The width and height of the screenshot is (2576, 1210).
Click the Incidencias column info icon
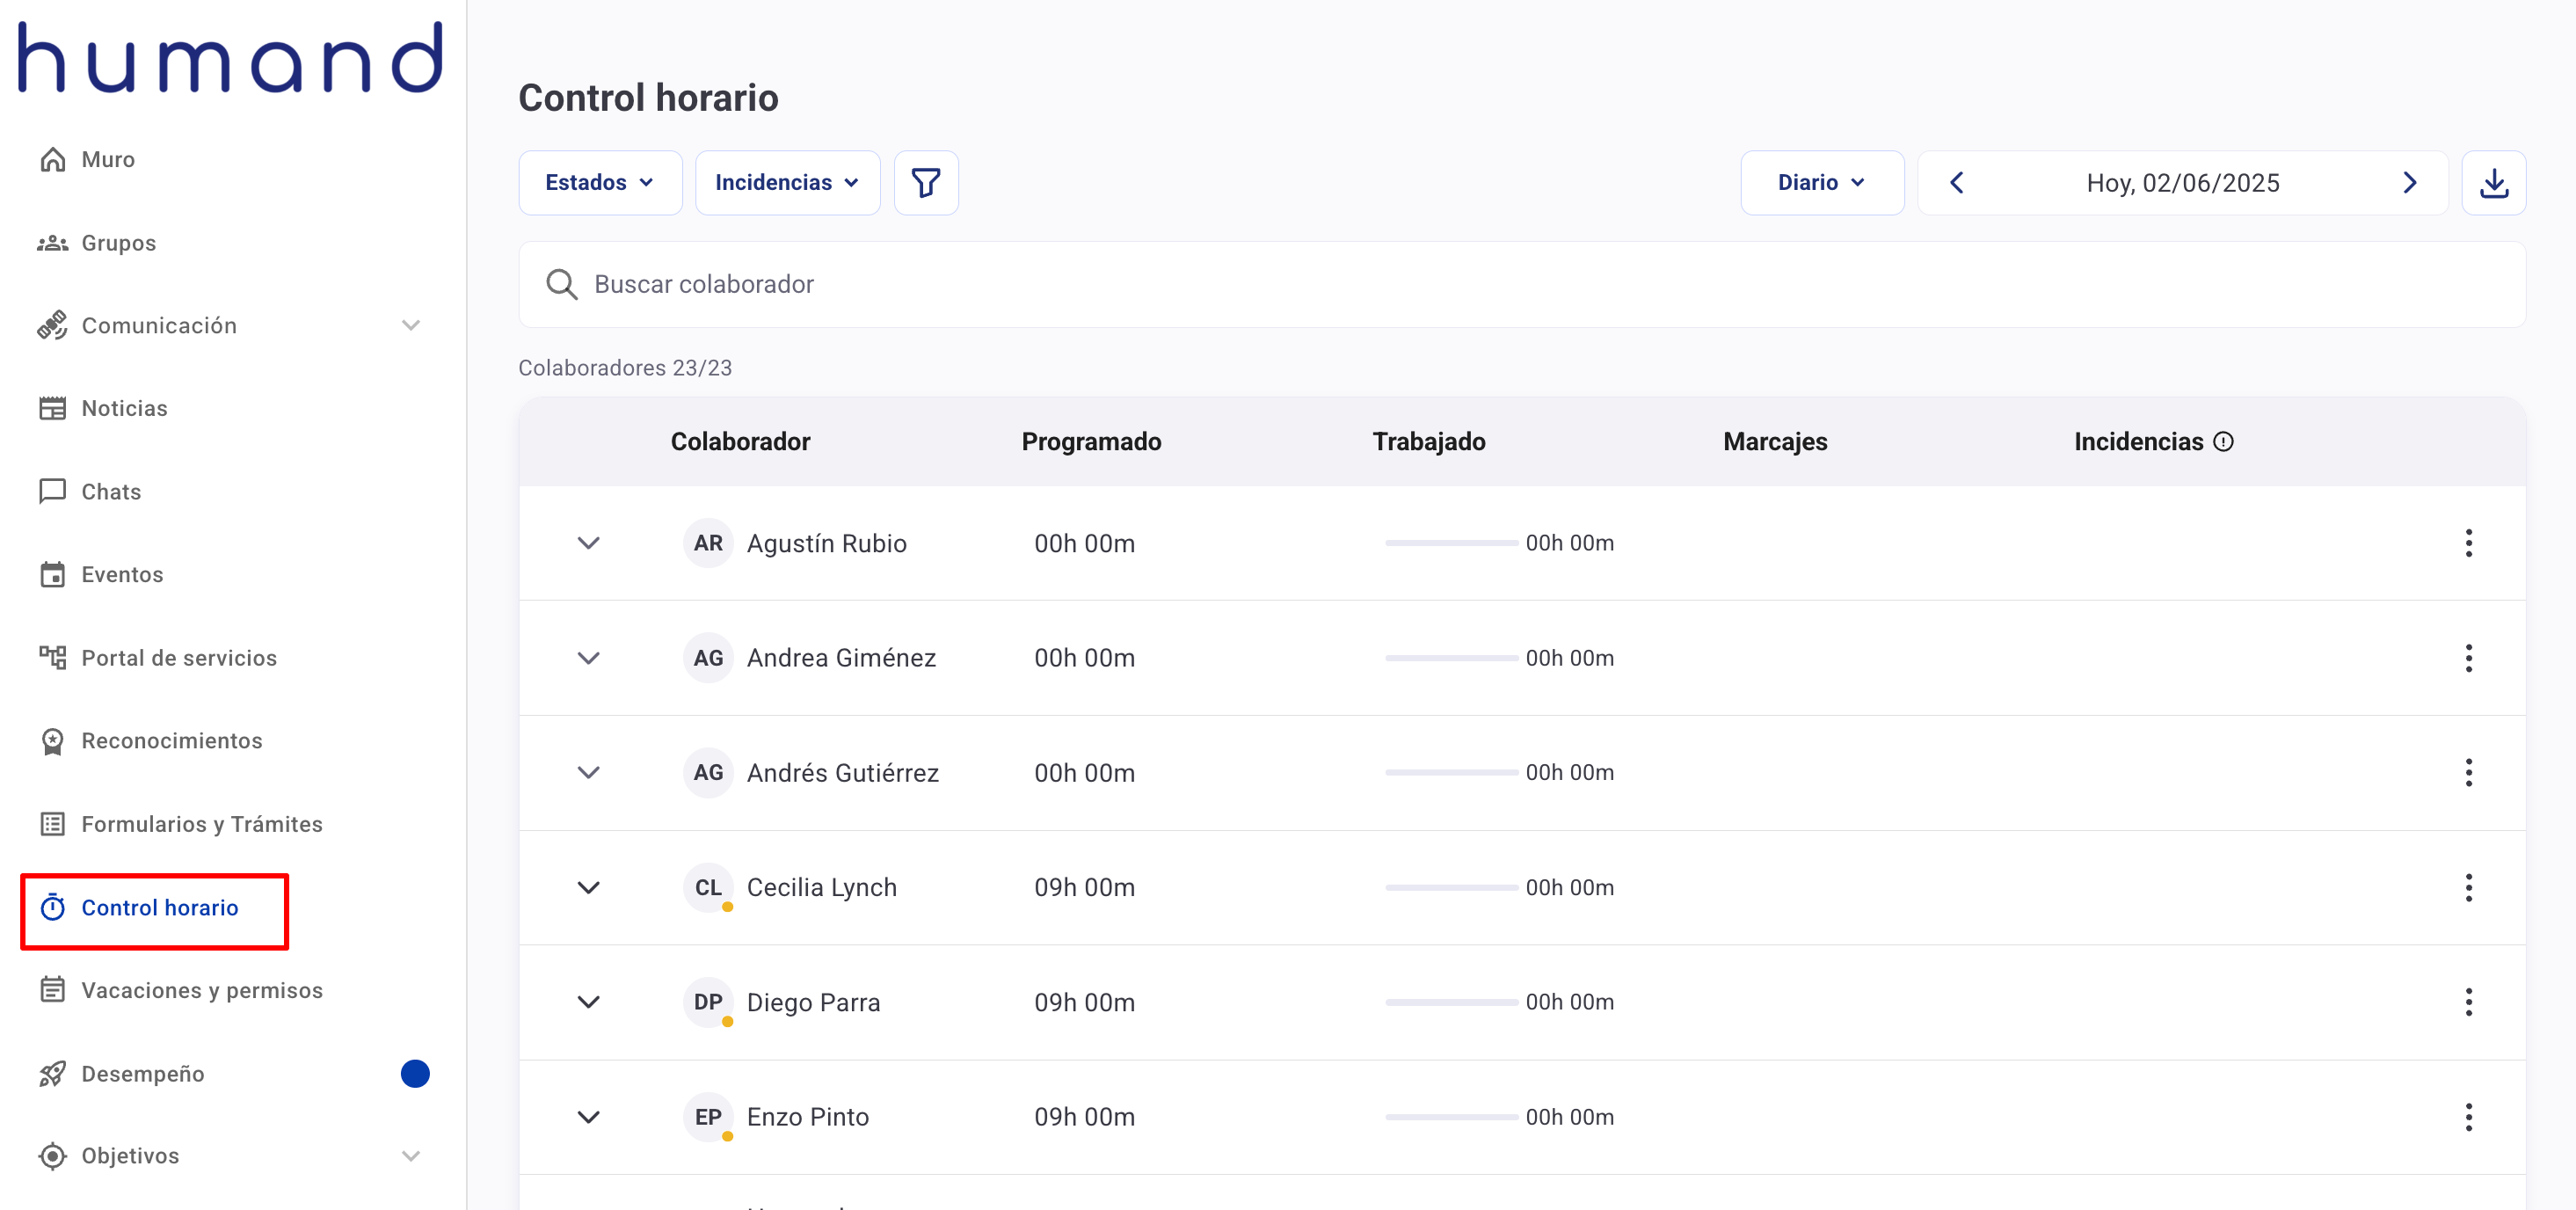click(2223, 442)
